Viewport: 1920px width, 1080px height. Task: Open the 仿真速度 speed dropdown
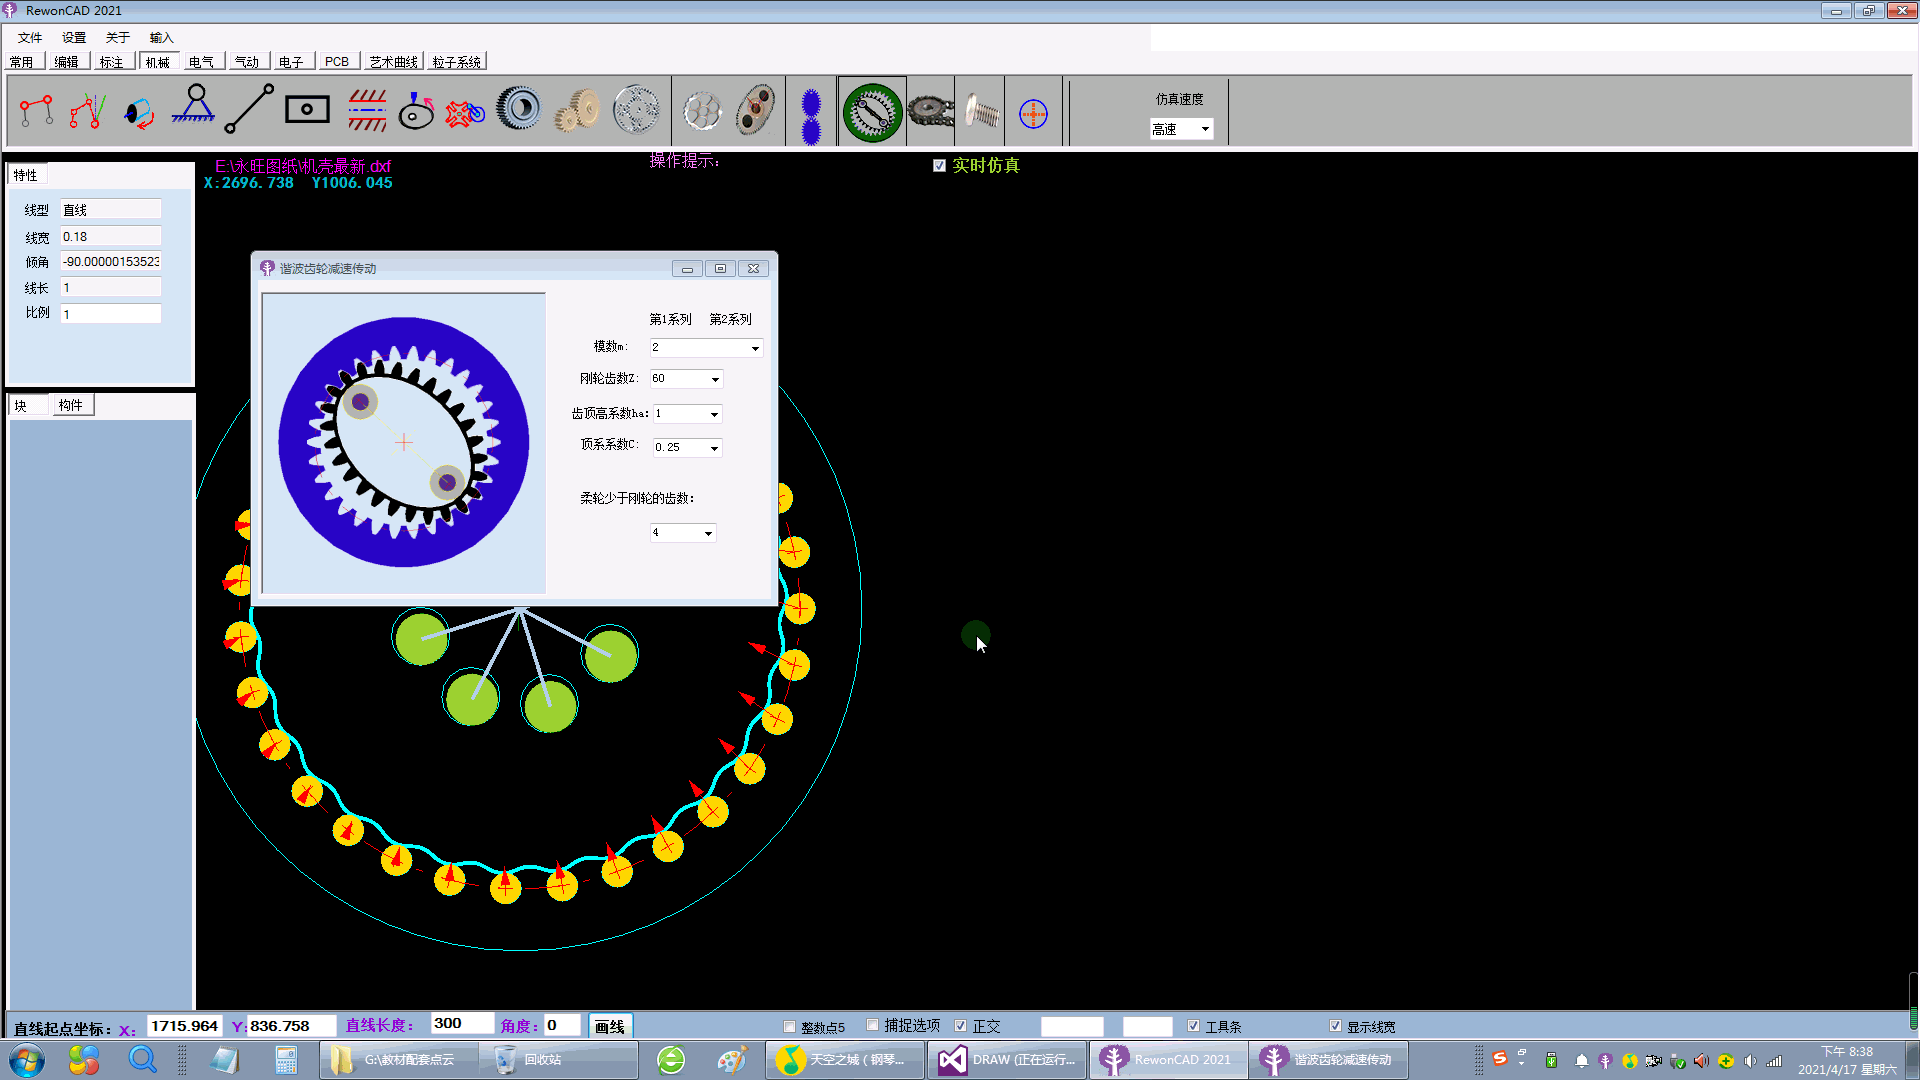click(1205, 129)
